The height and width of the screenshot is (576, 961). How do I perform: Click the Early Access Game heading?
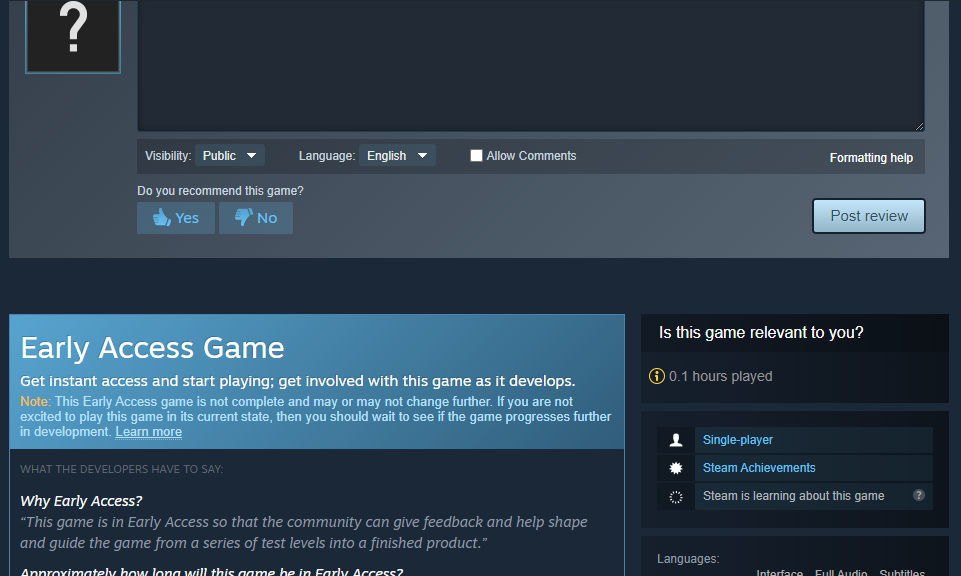tap(152, 348)
